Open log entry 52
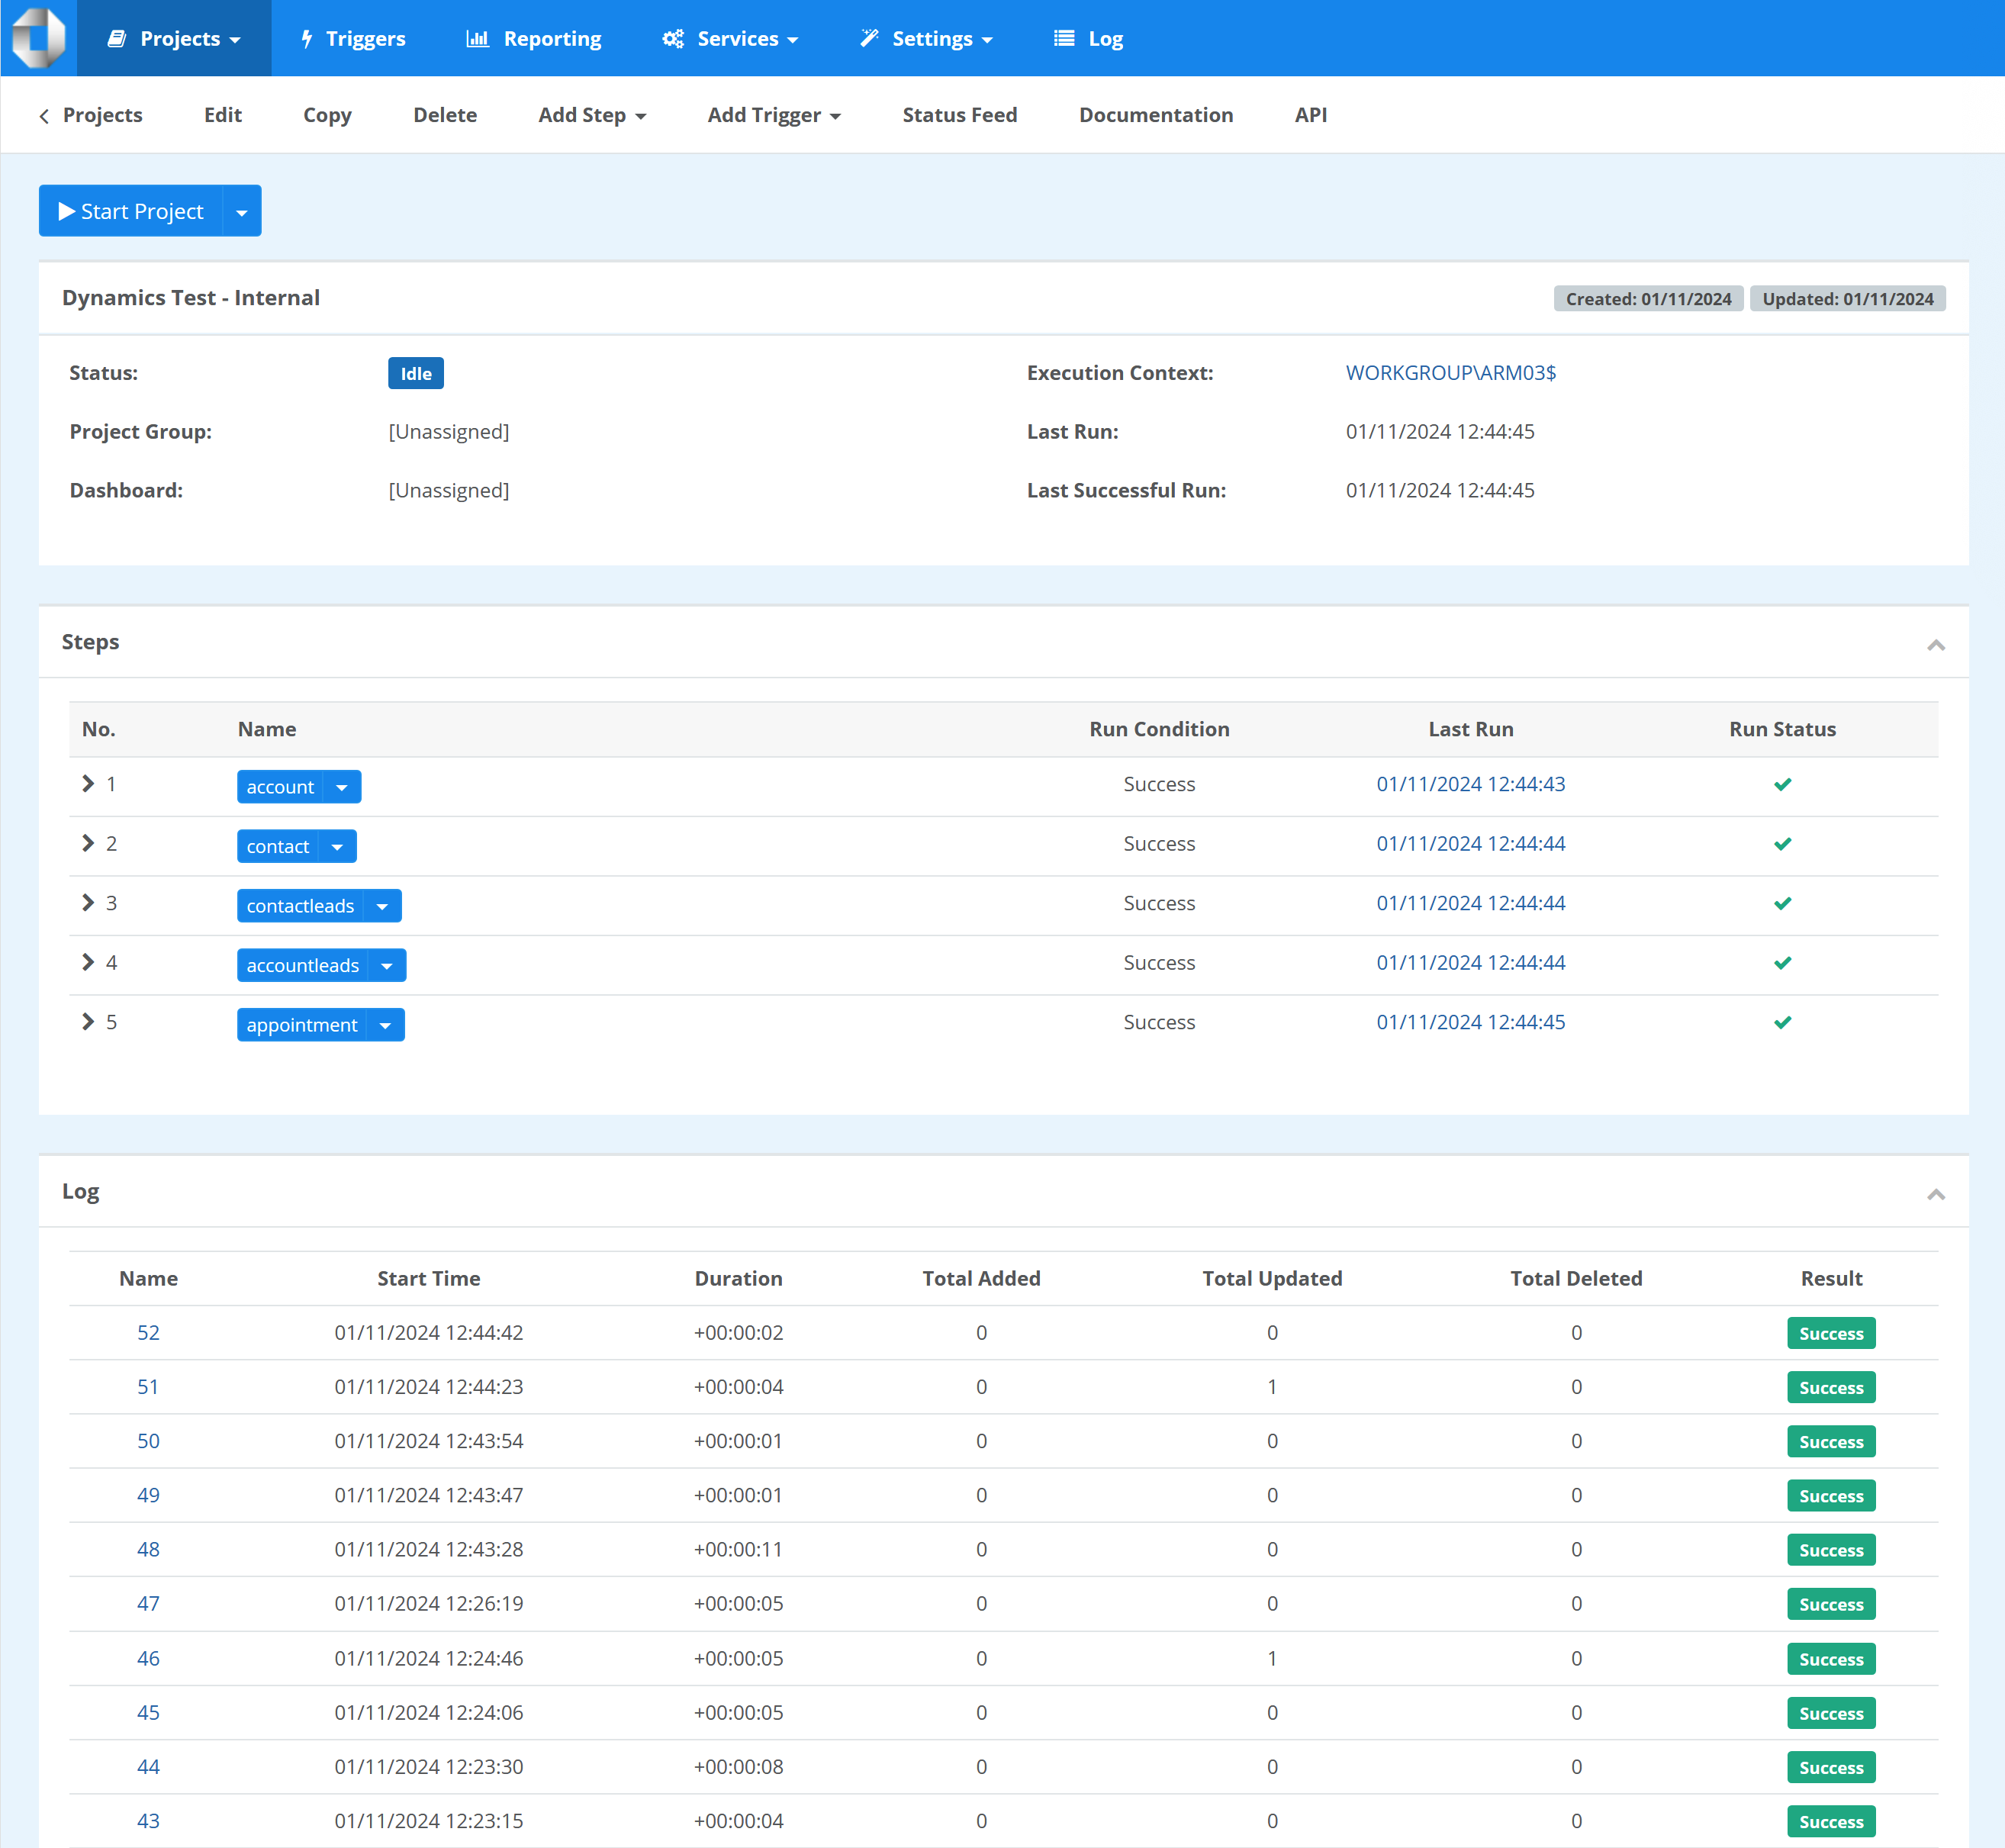2005x1848 pixels. coord(148,1333)
